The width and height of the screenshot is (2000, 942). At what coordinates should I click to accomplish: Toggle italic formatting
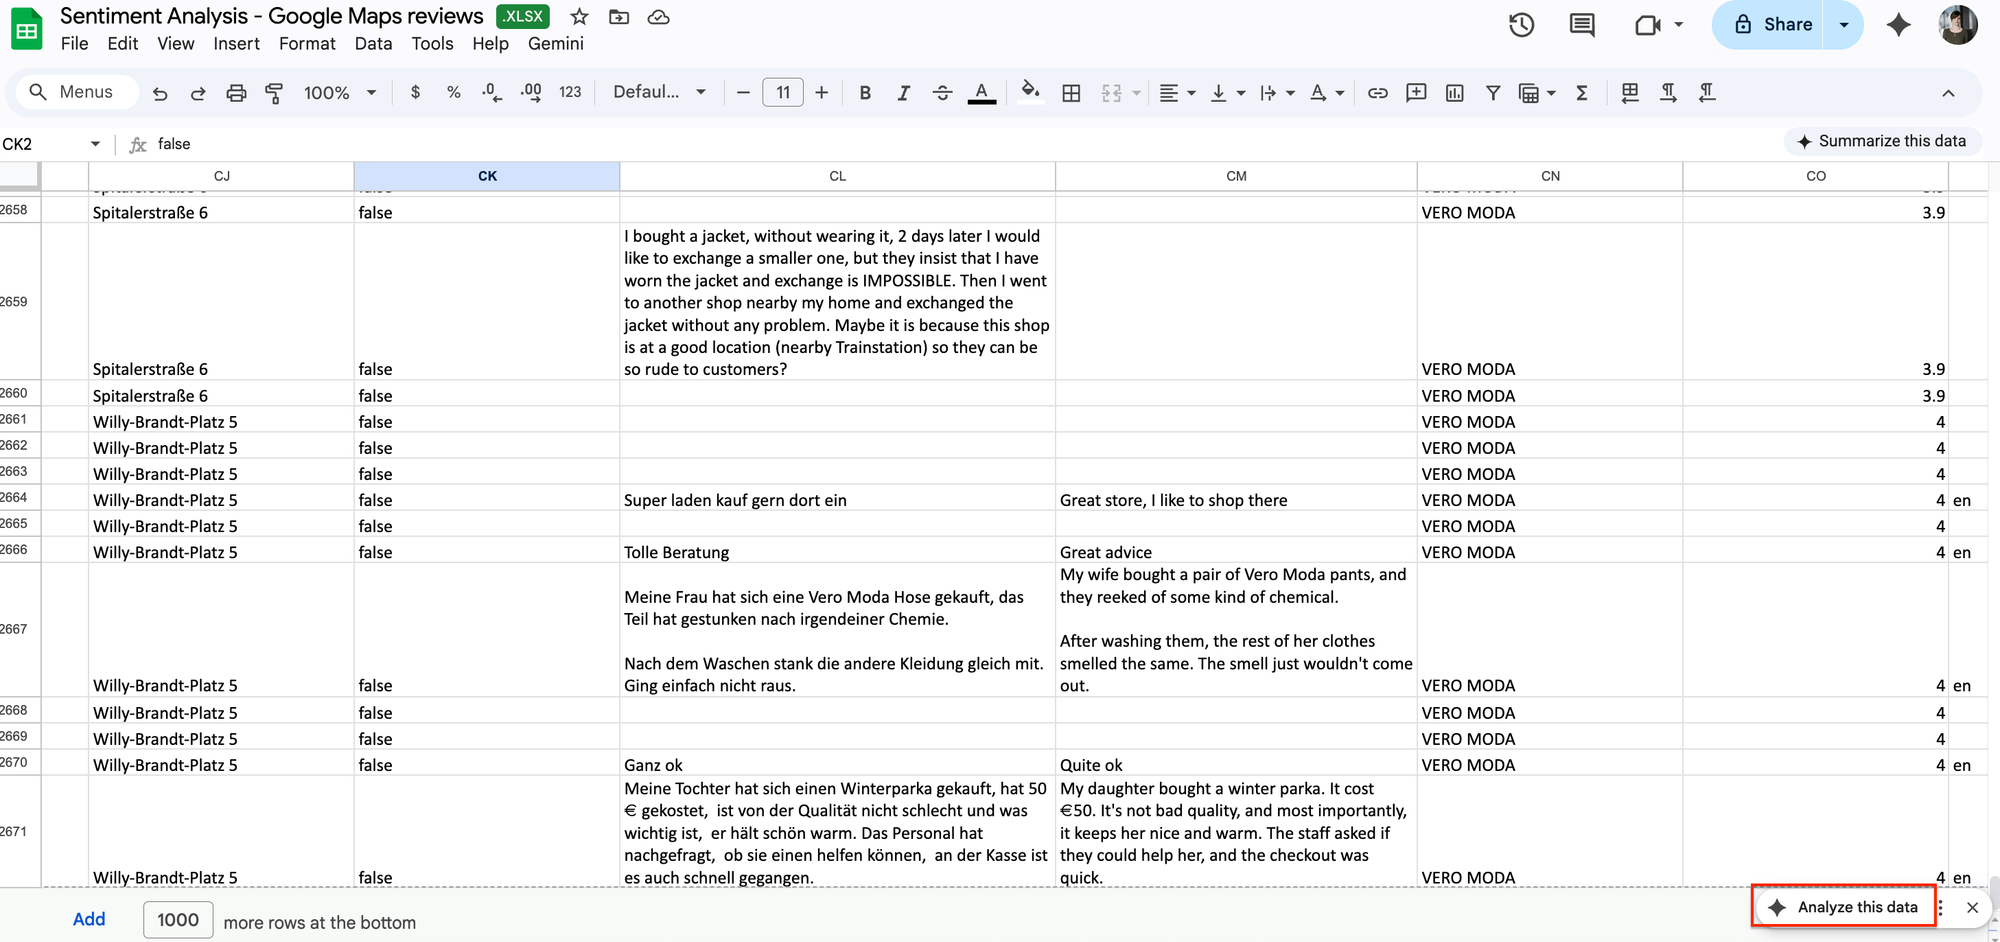[903, 93]
